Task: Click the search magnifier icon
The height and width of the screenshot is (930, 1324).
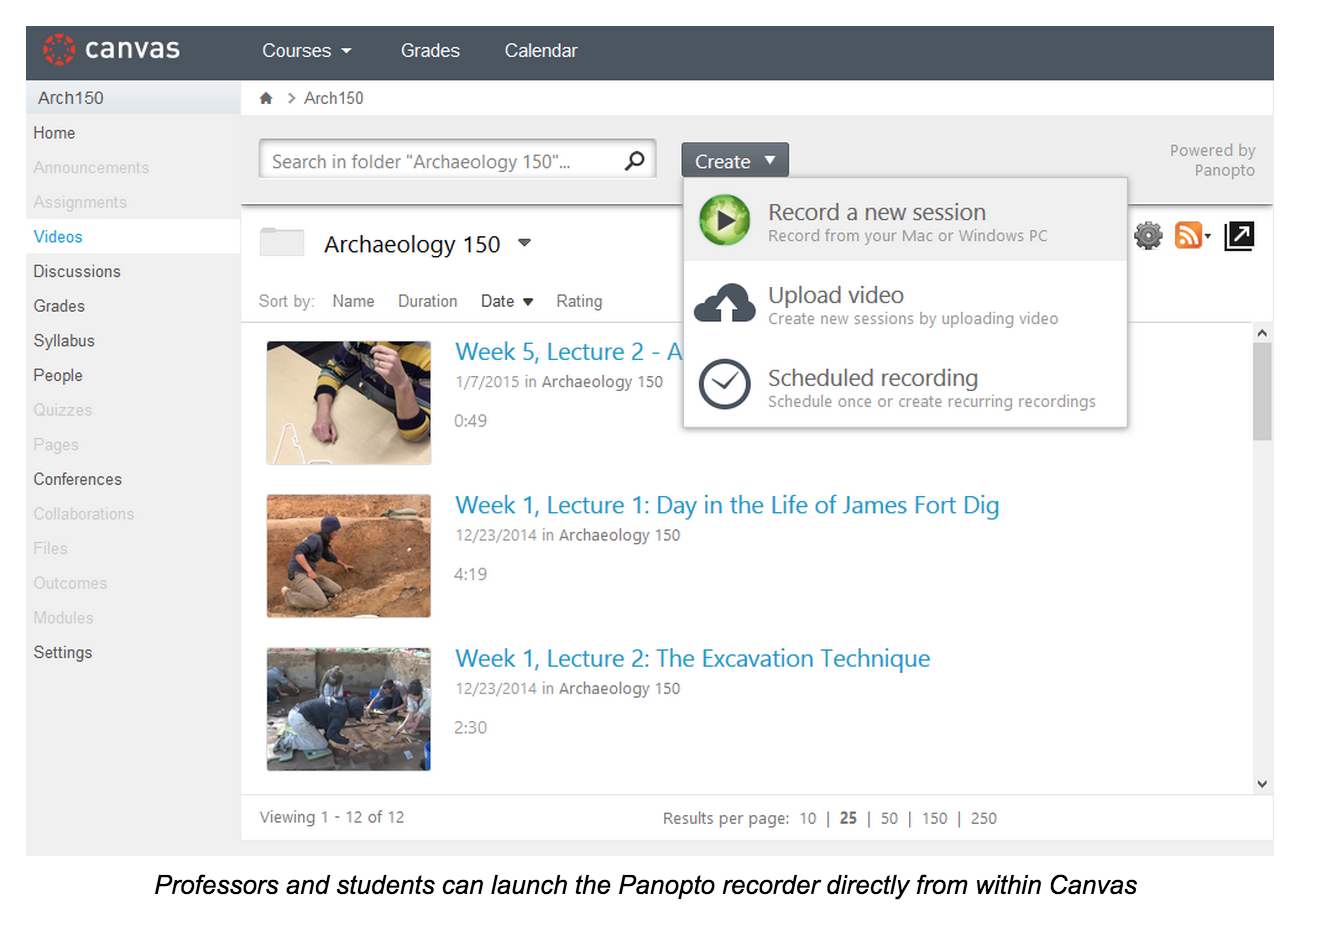Action: click(x=634, y=160)
